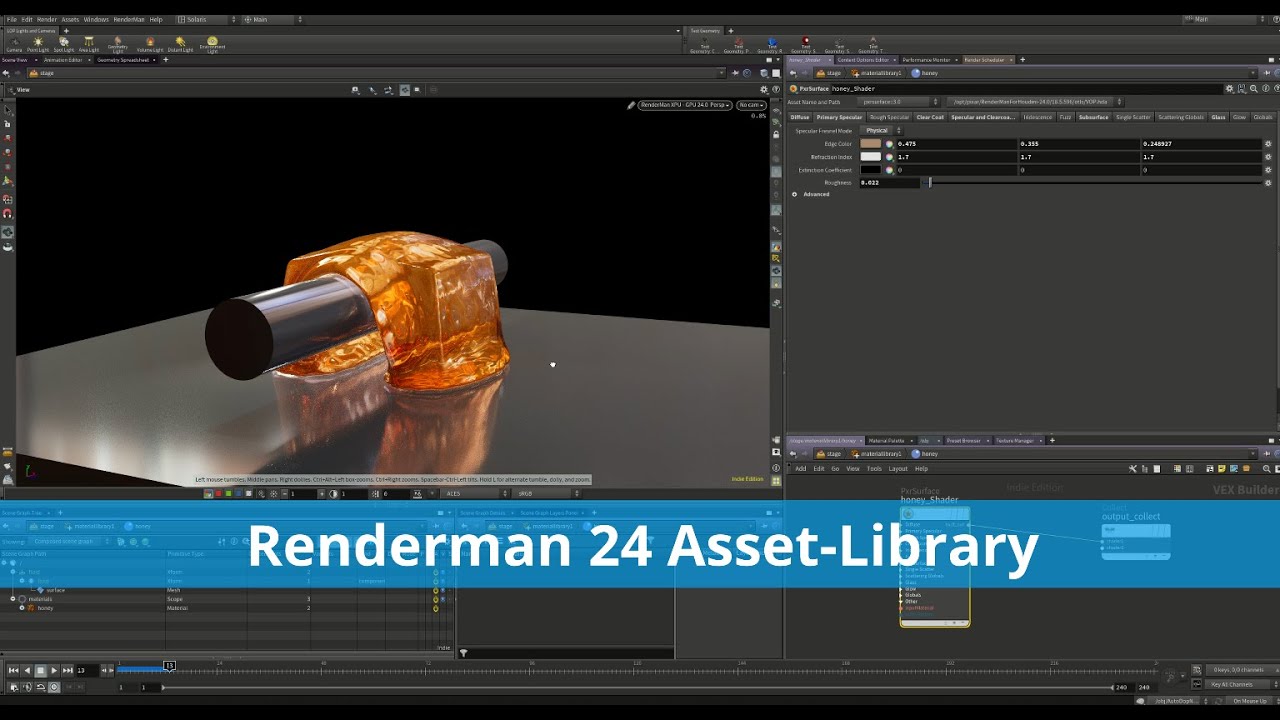Click the Roughness slider handle
This screenshot has width=1280, height=720.
coord(930,183)
